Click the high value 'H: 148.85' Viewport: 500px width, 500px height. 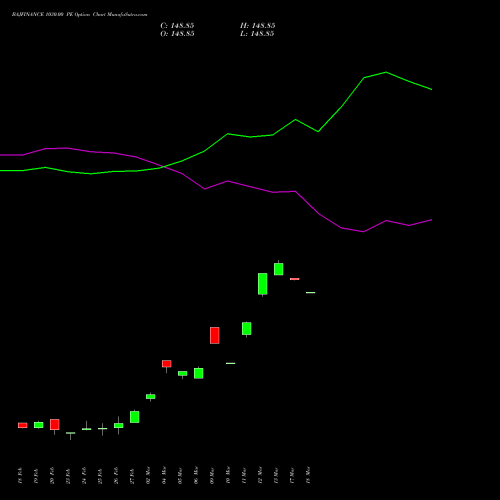257,26
